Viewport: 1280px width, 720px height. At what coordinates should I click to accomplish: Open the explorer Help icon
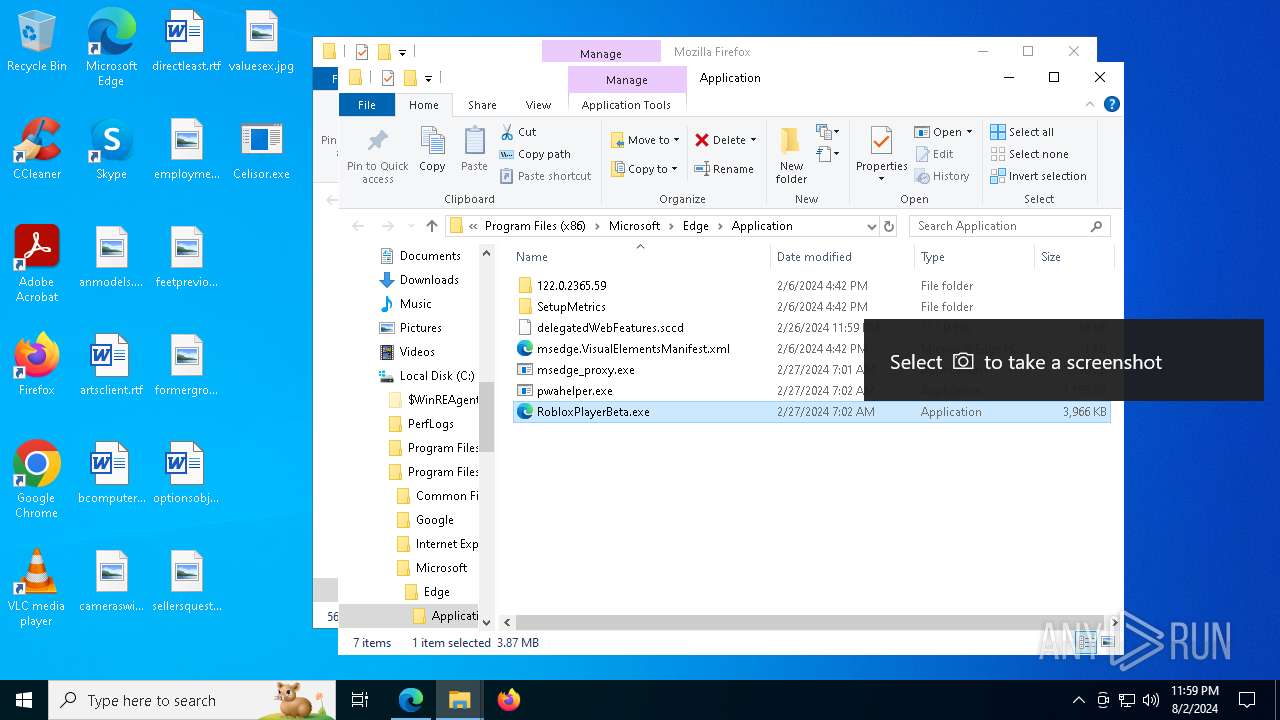pyautogui.click(x=1111, y=104)
